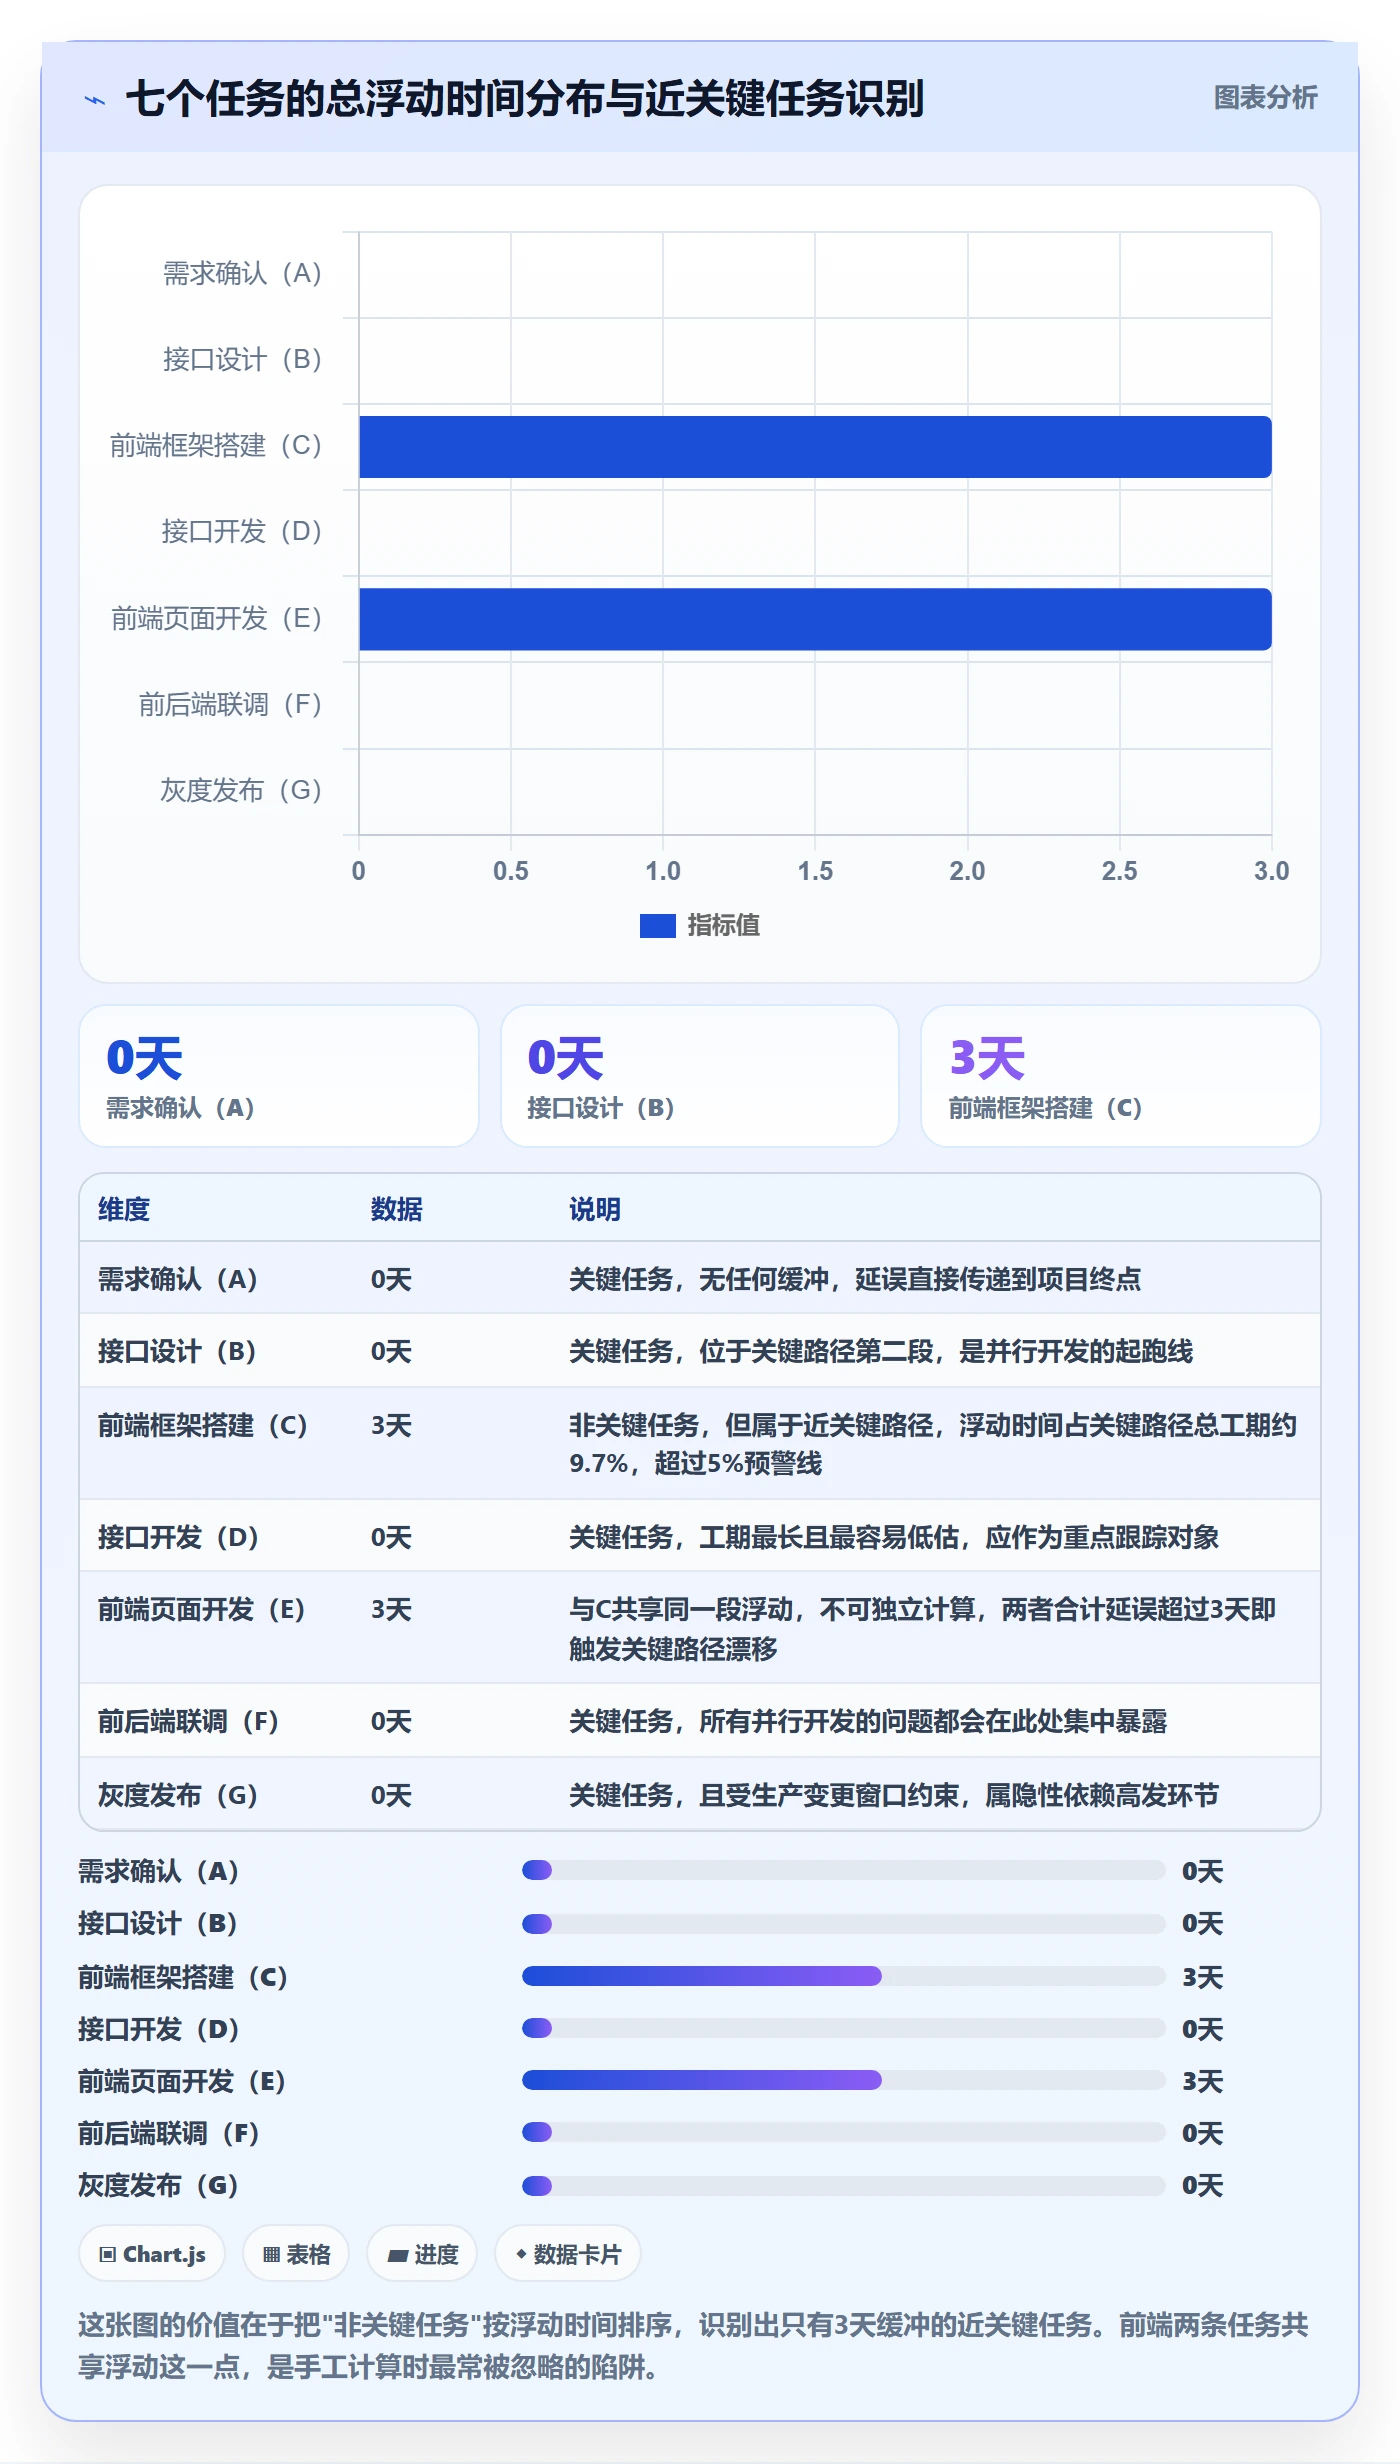Click the 指标值 legend text
Image resolution: width=1400 pixels, height=2464 pixels.
[723, 926]
